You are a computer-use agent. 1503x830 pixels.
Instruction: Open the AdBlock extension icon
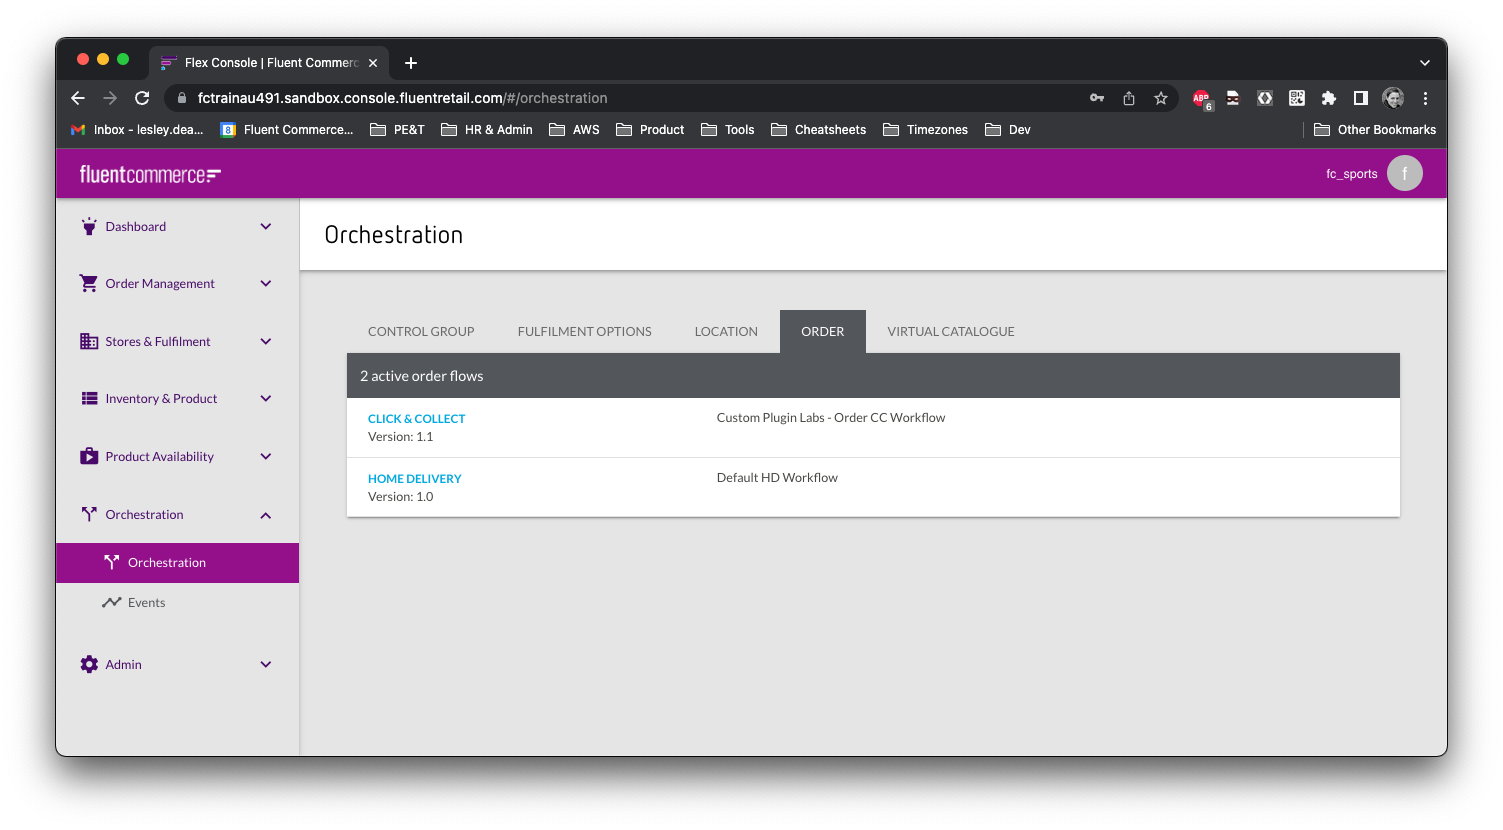click(x=1202, y=98)
